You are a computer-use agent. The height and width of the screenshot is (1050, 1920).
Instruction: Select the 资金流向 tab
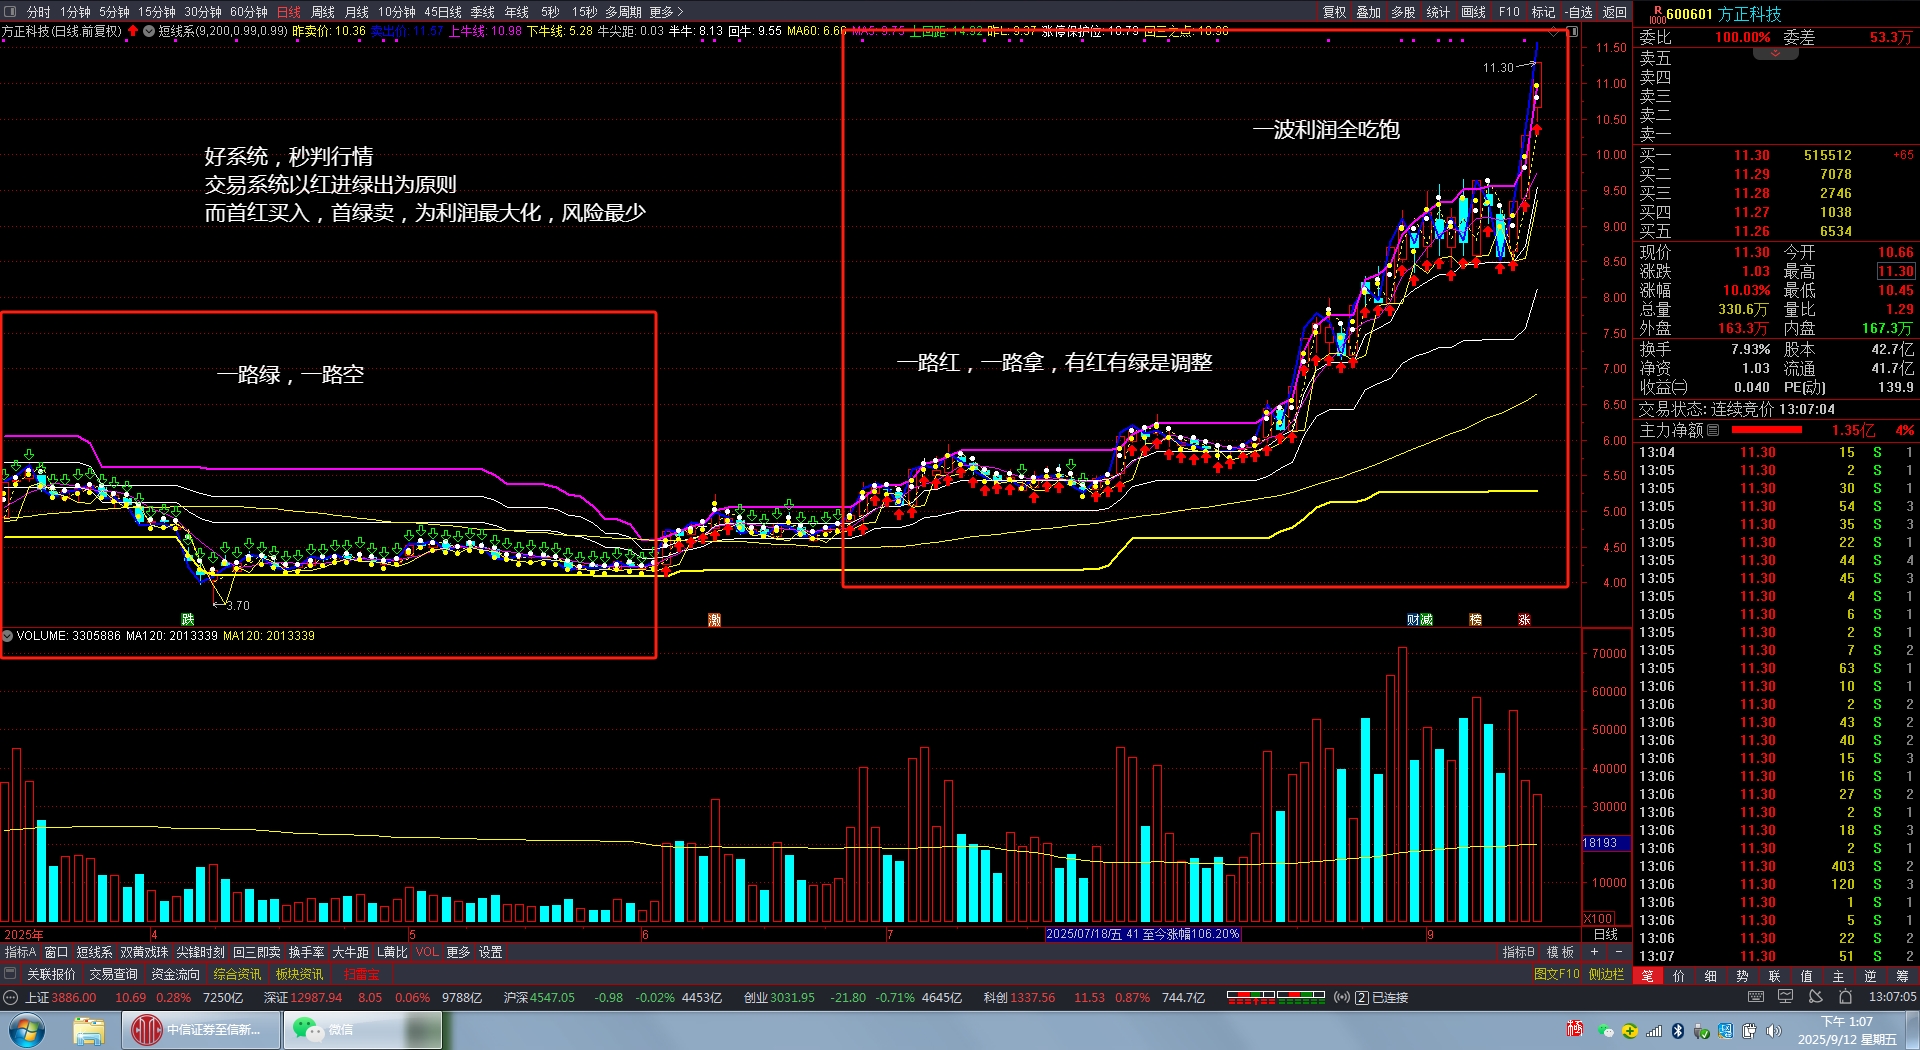(x=175, y=974)
